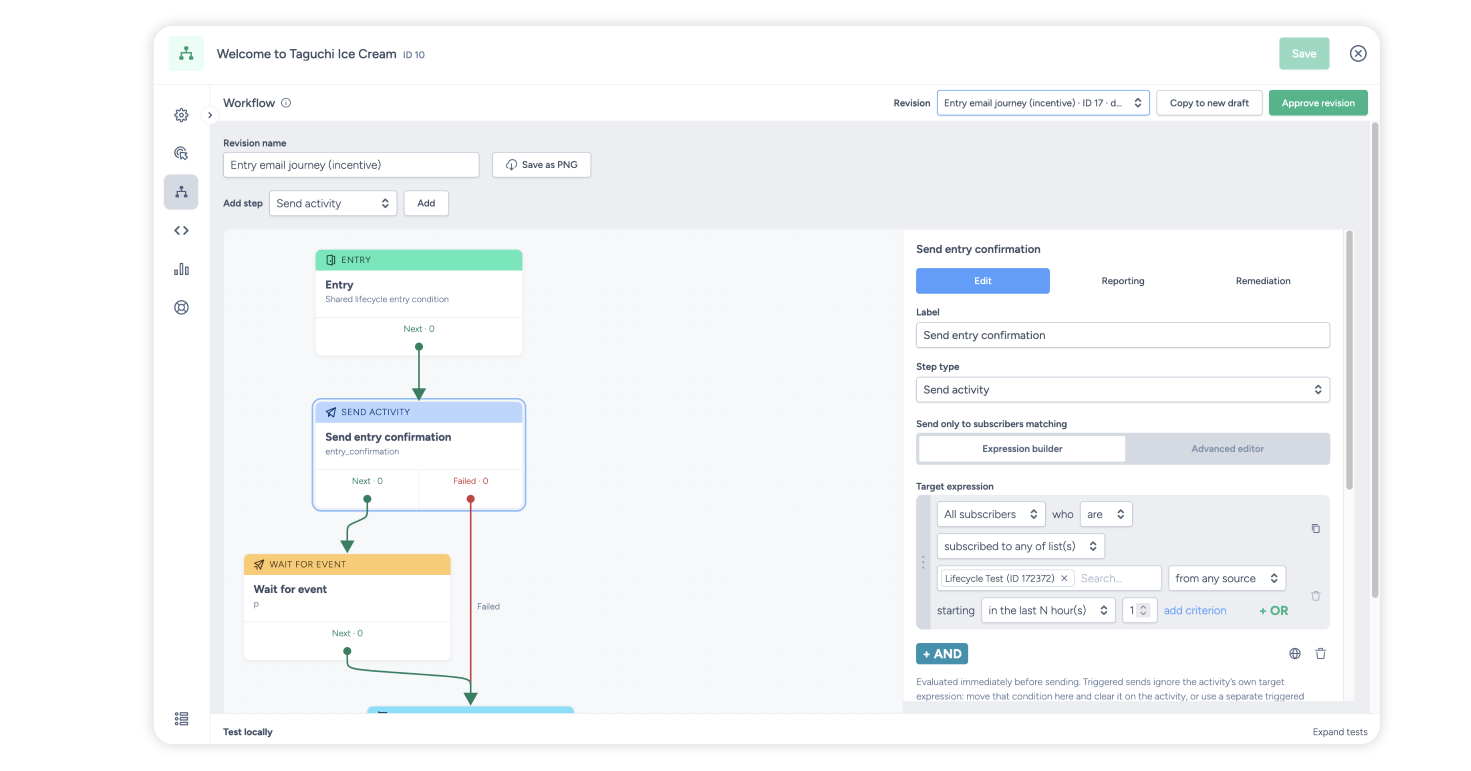
Task: Select the Edit tab
Action: pyautogui.click(x=983, y=281)
